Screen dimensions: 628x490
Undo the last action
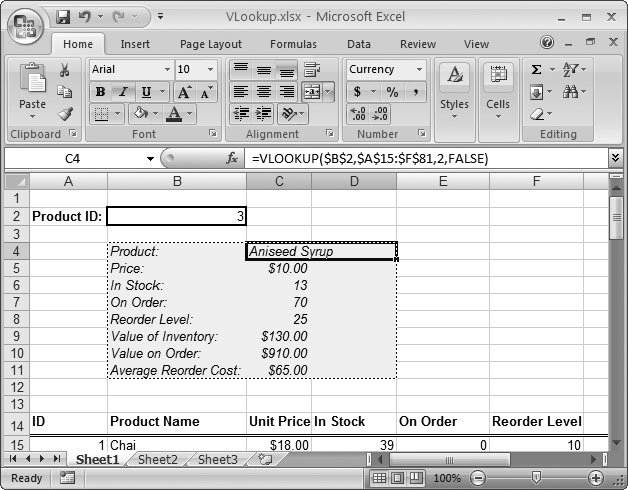(x=85, y=17)
